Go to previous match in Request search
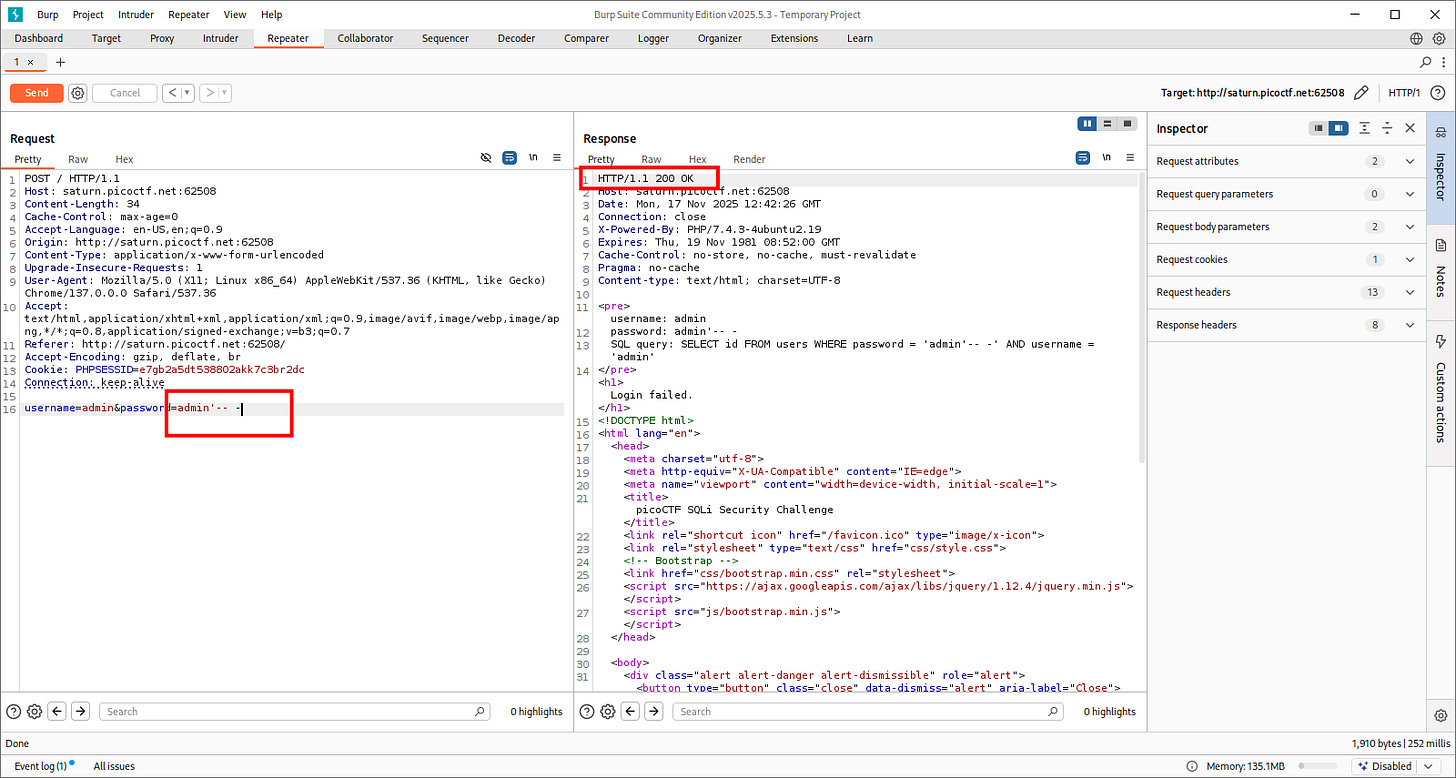The height and width of the screenshot is (778, 1456). pos(58,711)
